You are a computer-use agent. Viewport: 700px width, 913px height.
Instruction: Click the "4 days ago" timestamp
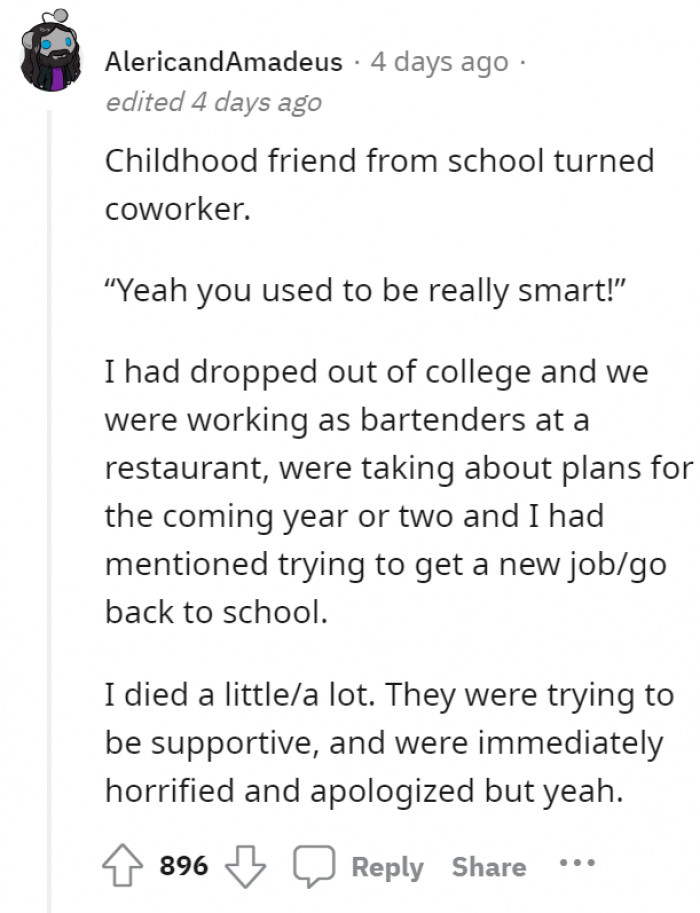coord(439,62)
